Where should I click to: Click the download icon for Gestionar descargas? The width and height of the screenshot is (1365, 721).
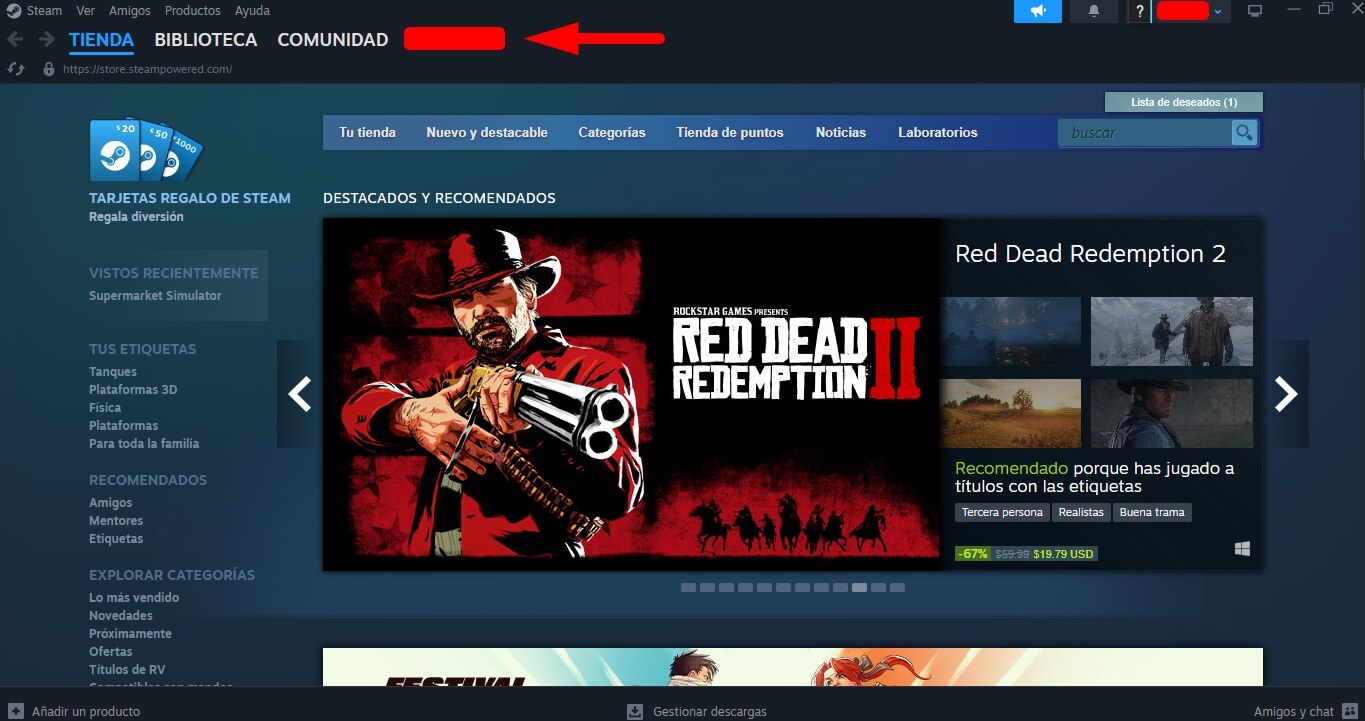click(x=635, y=711)
